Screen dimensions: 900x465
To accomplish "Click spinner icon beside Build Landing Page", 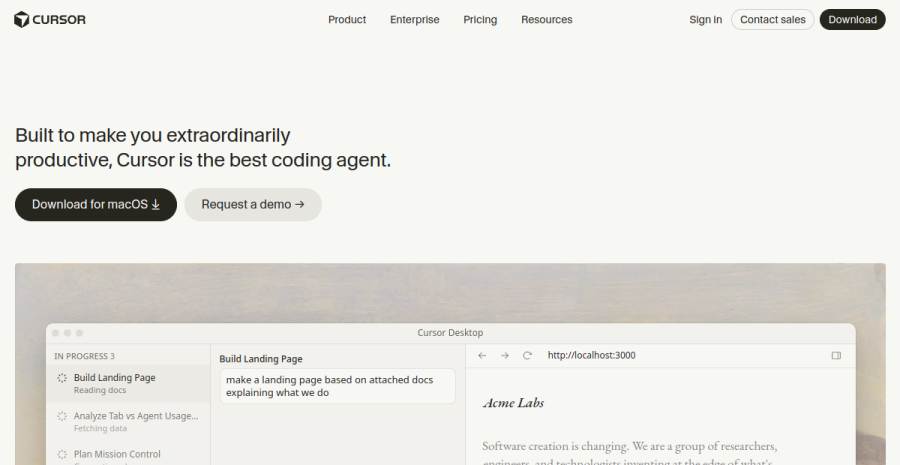I will pyautogui.click(x=62, y=378).
